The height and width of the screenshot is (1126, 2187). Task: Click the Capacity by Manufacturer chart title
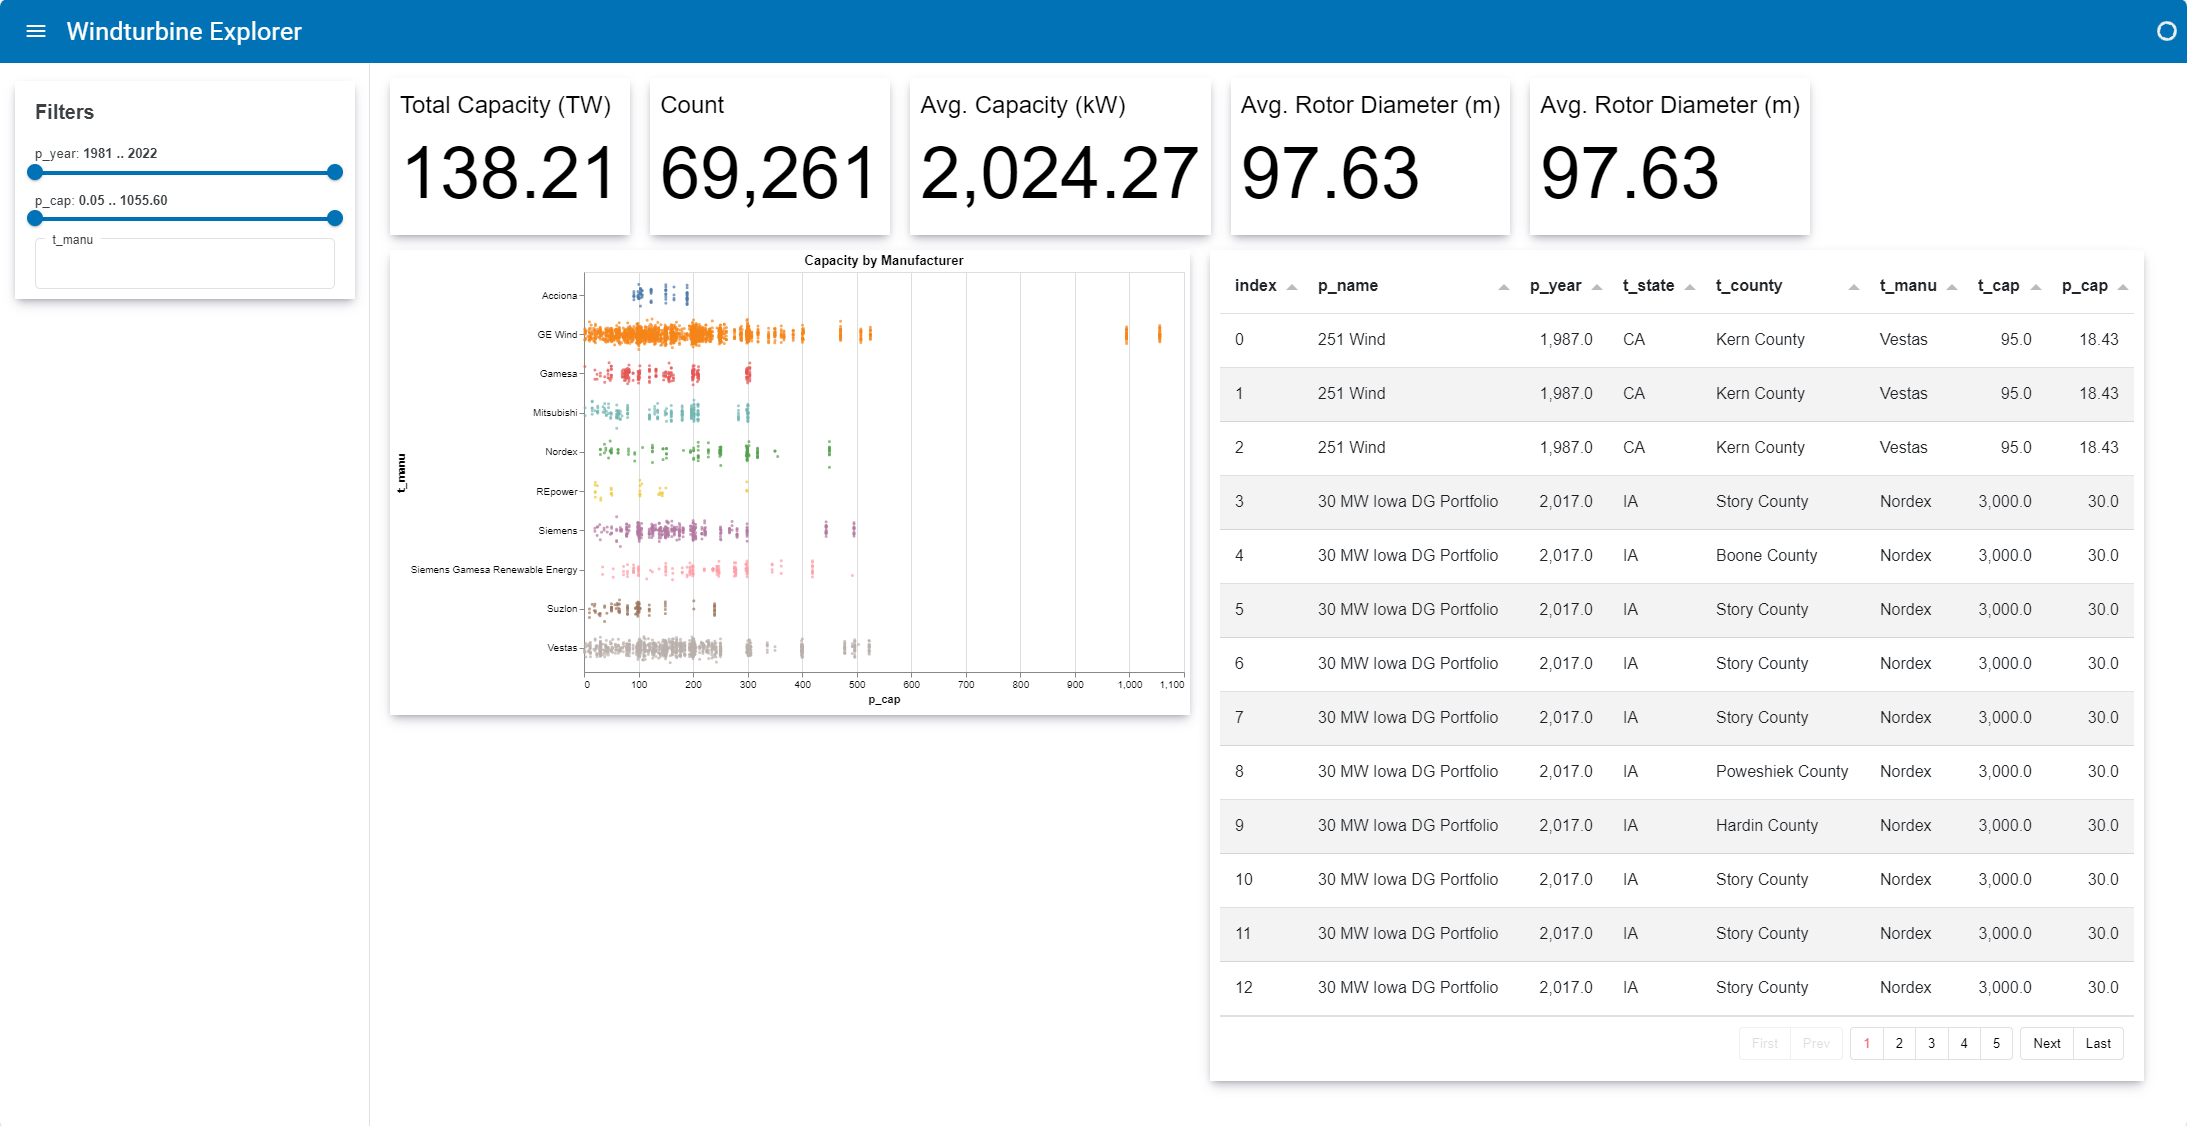[x=884, y=260]
